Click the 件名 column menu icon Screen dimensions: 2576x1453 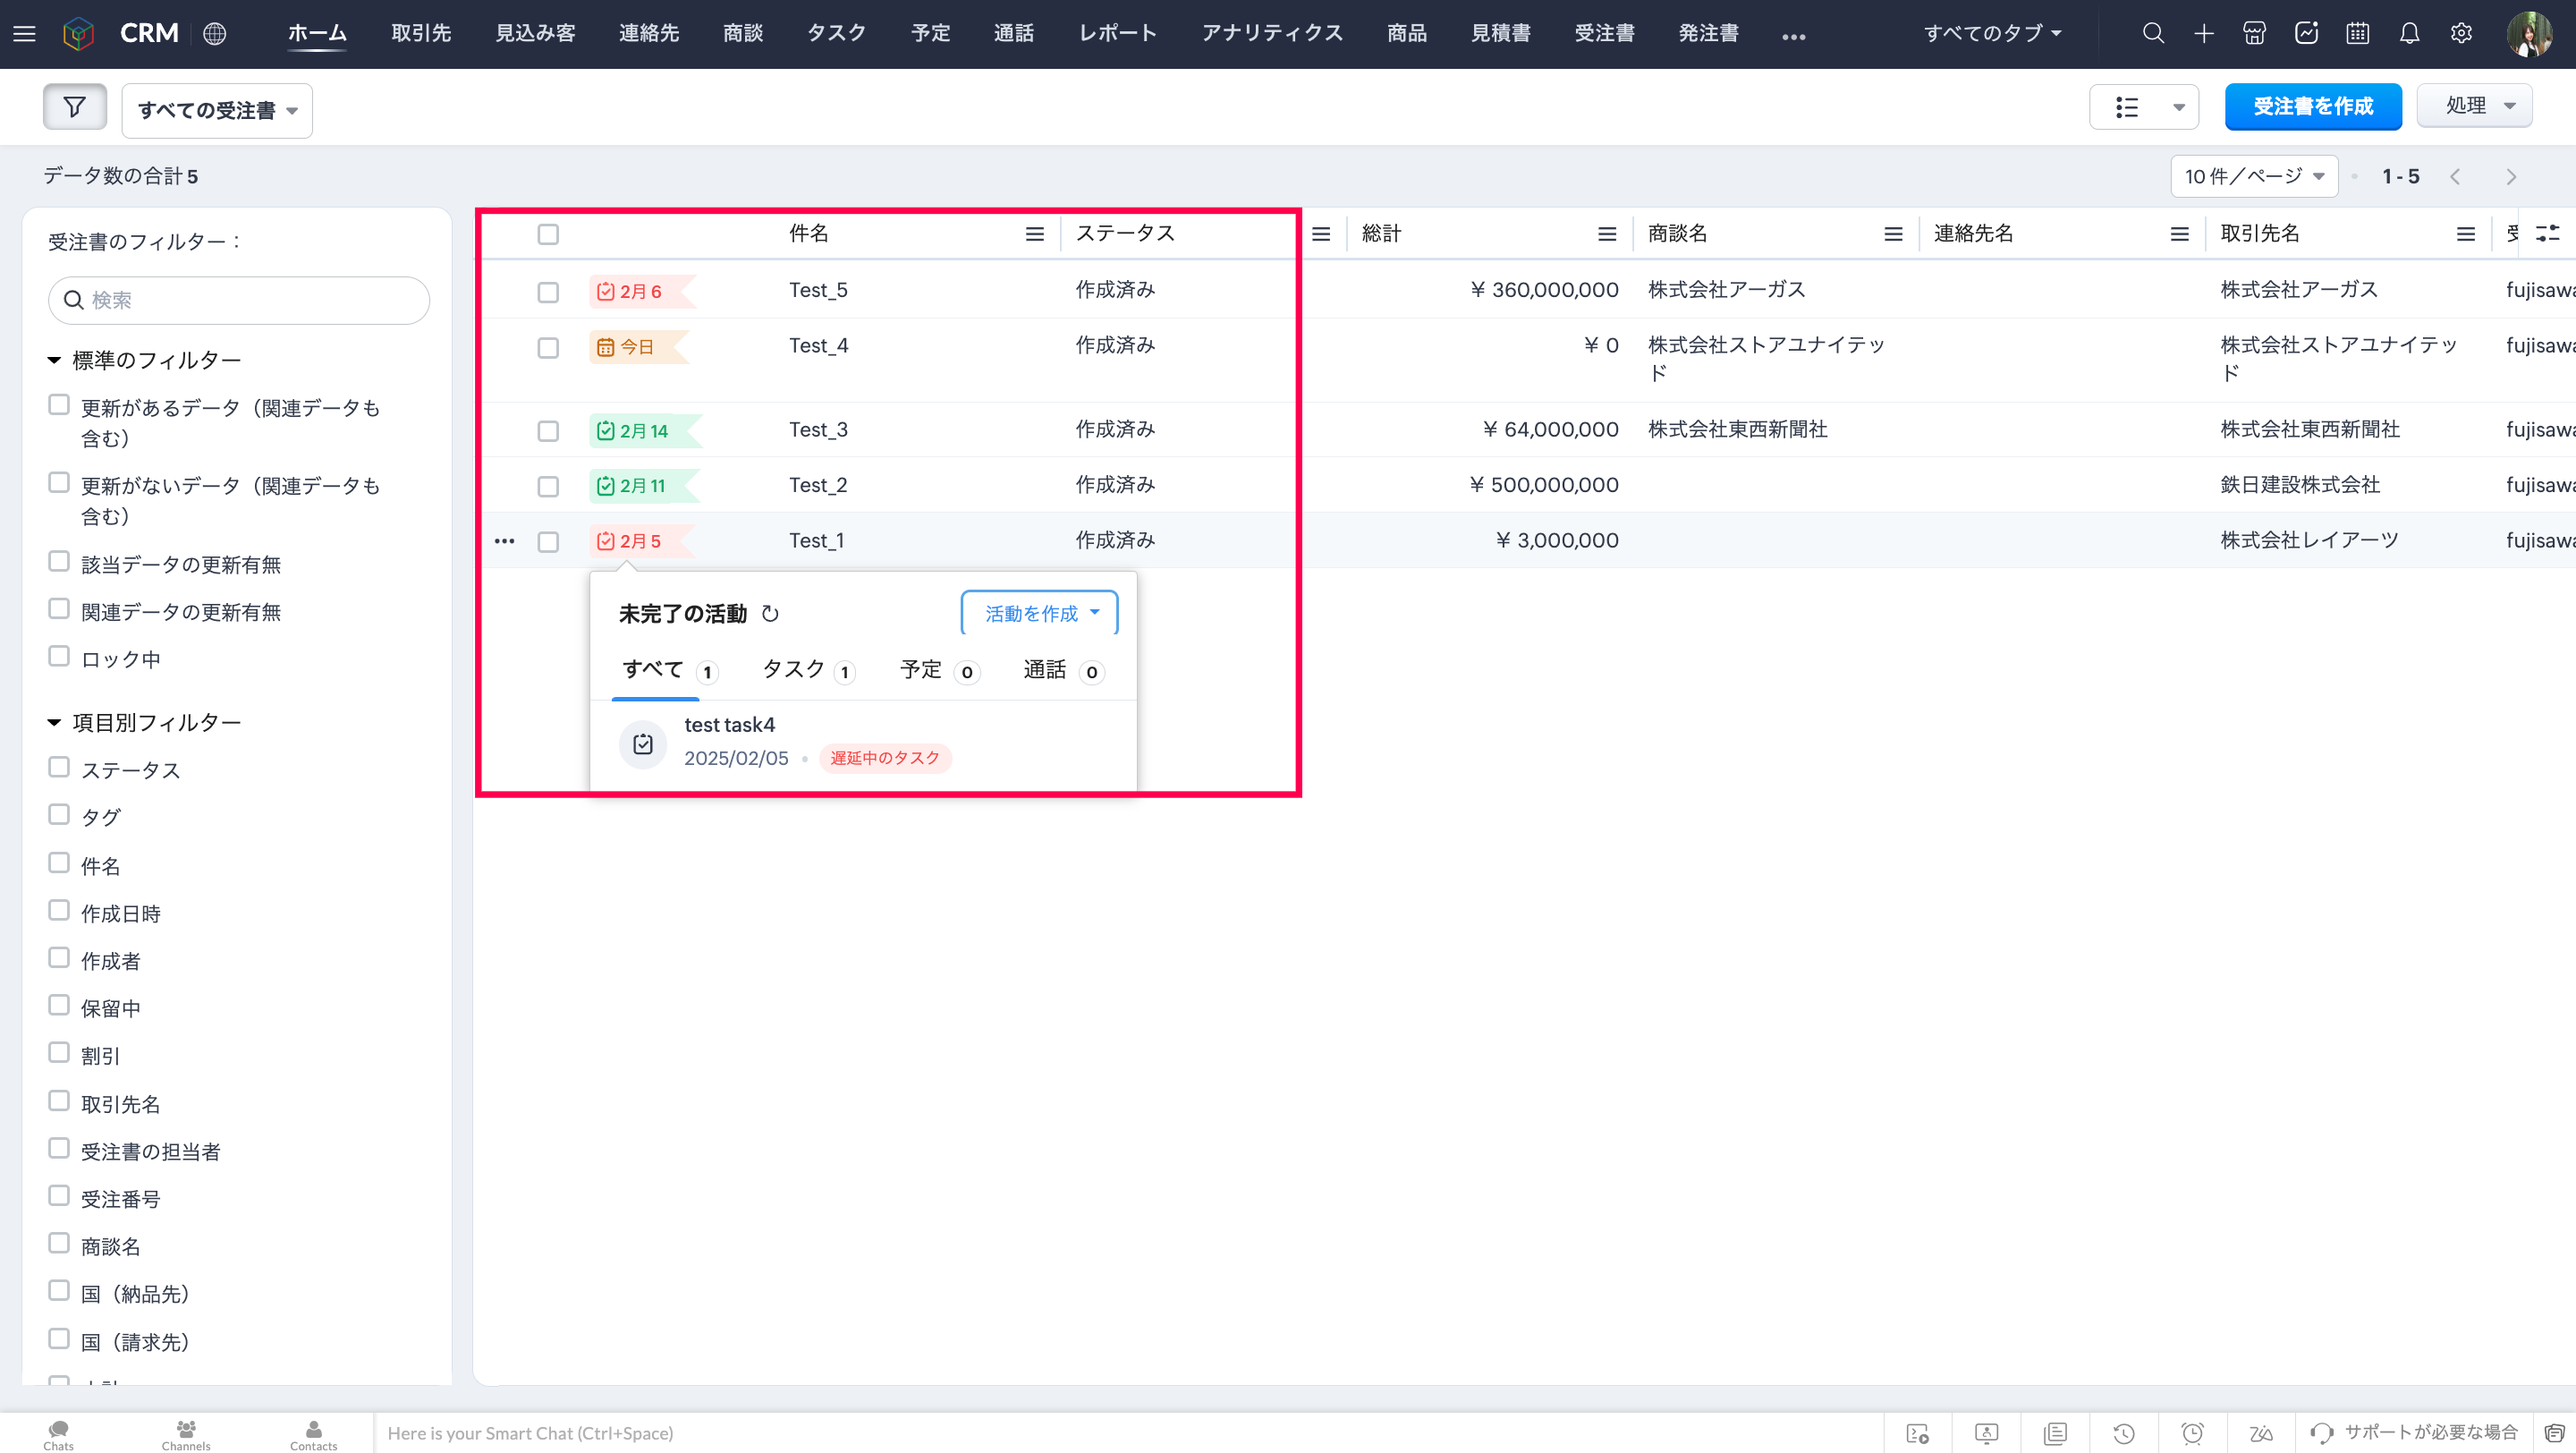(x=1034, y=234)
